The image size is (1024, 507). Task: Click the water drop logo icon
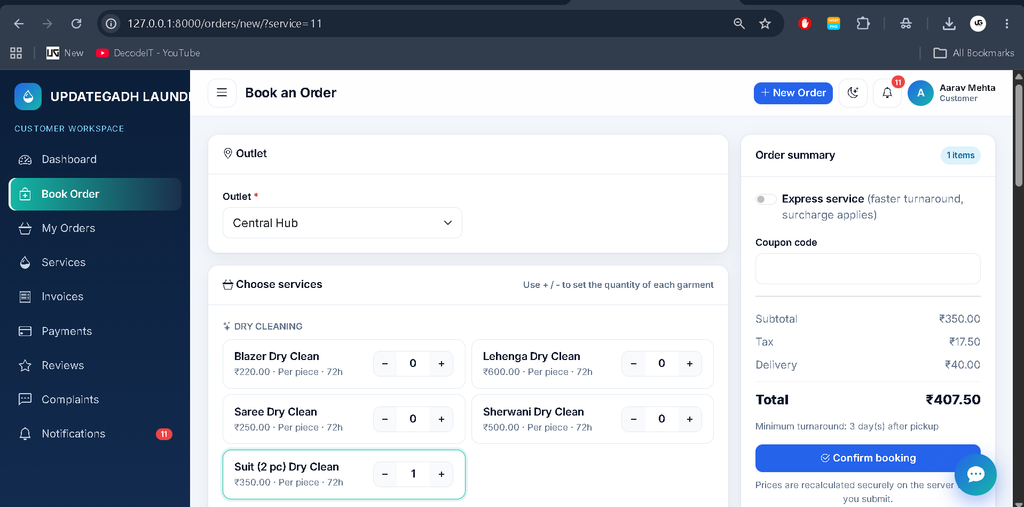27,97
